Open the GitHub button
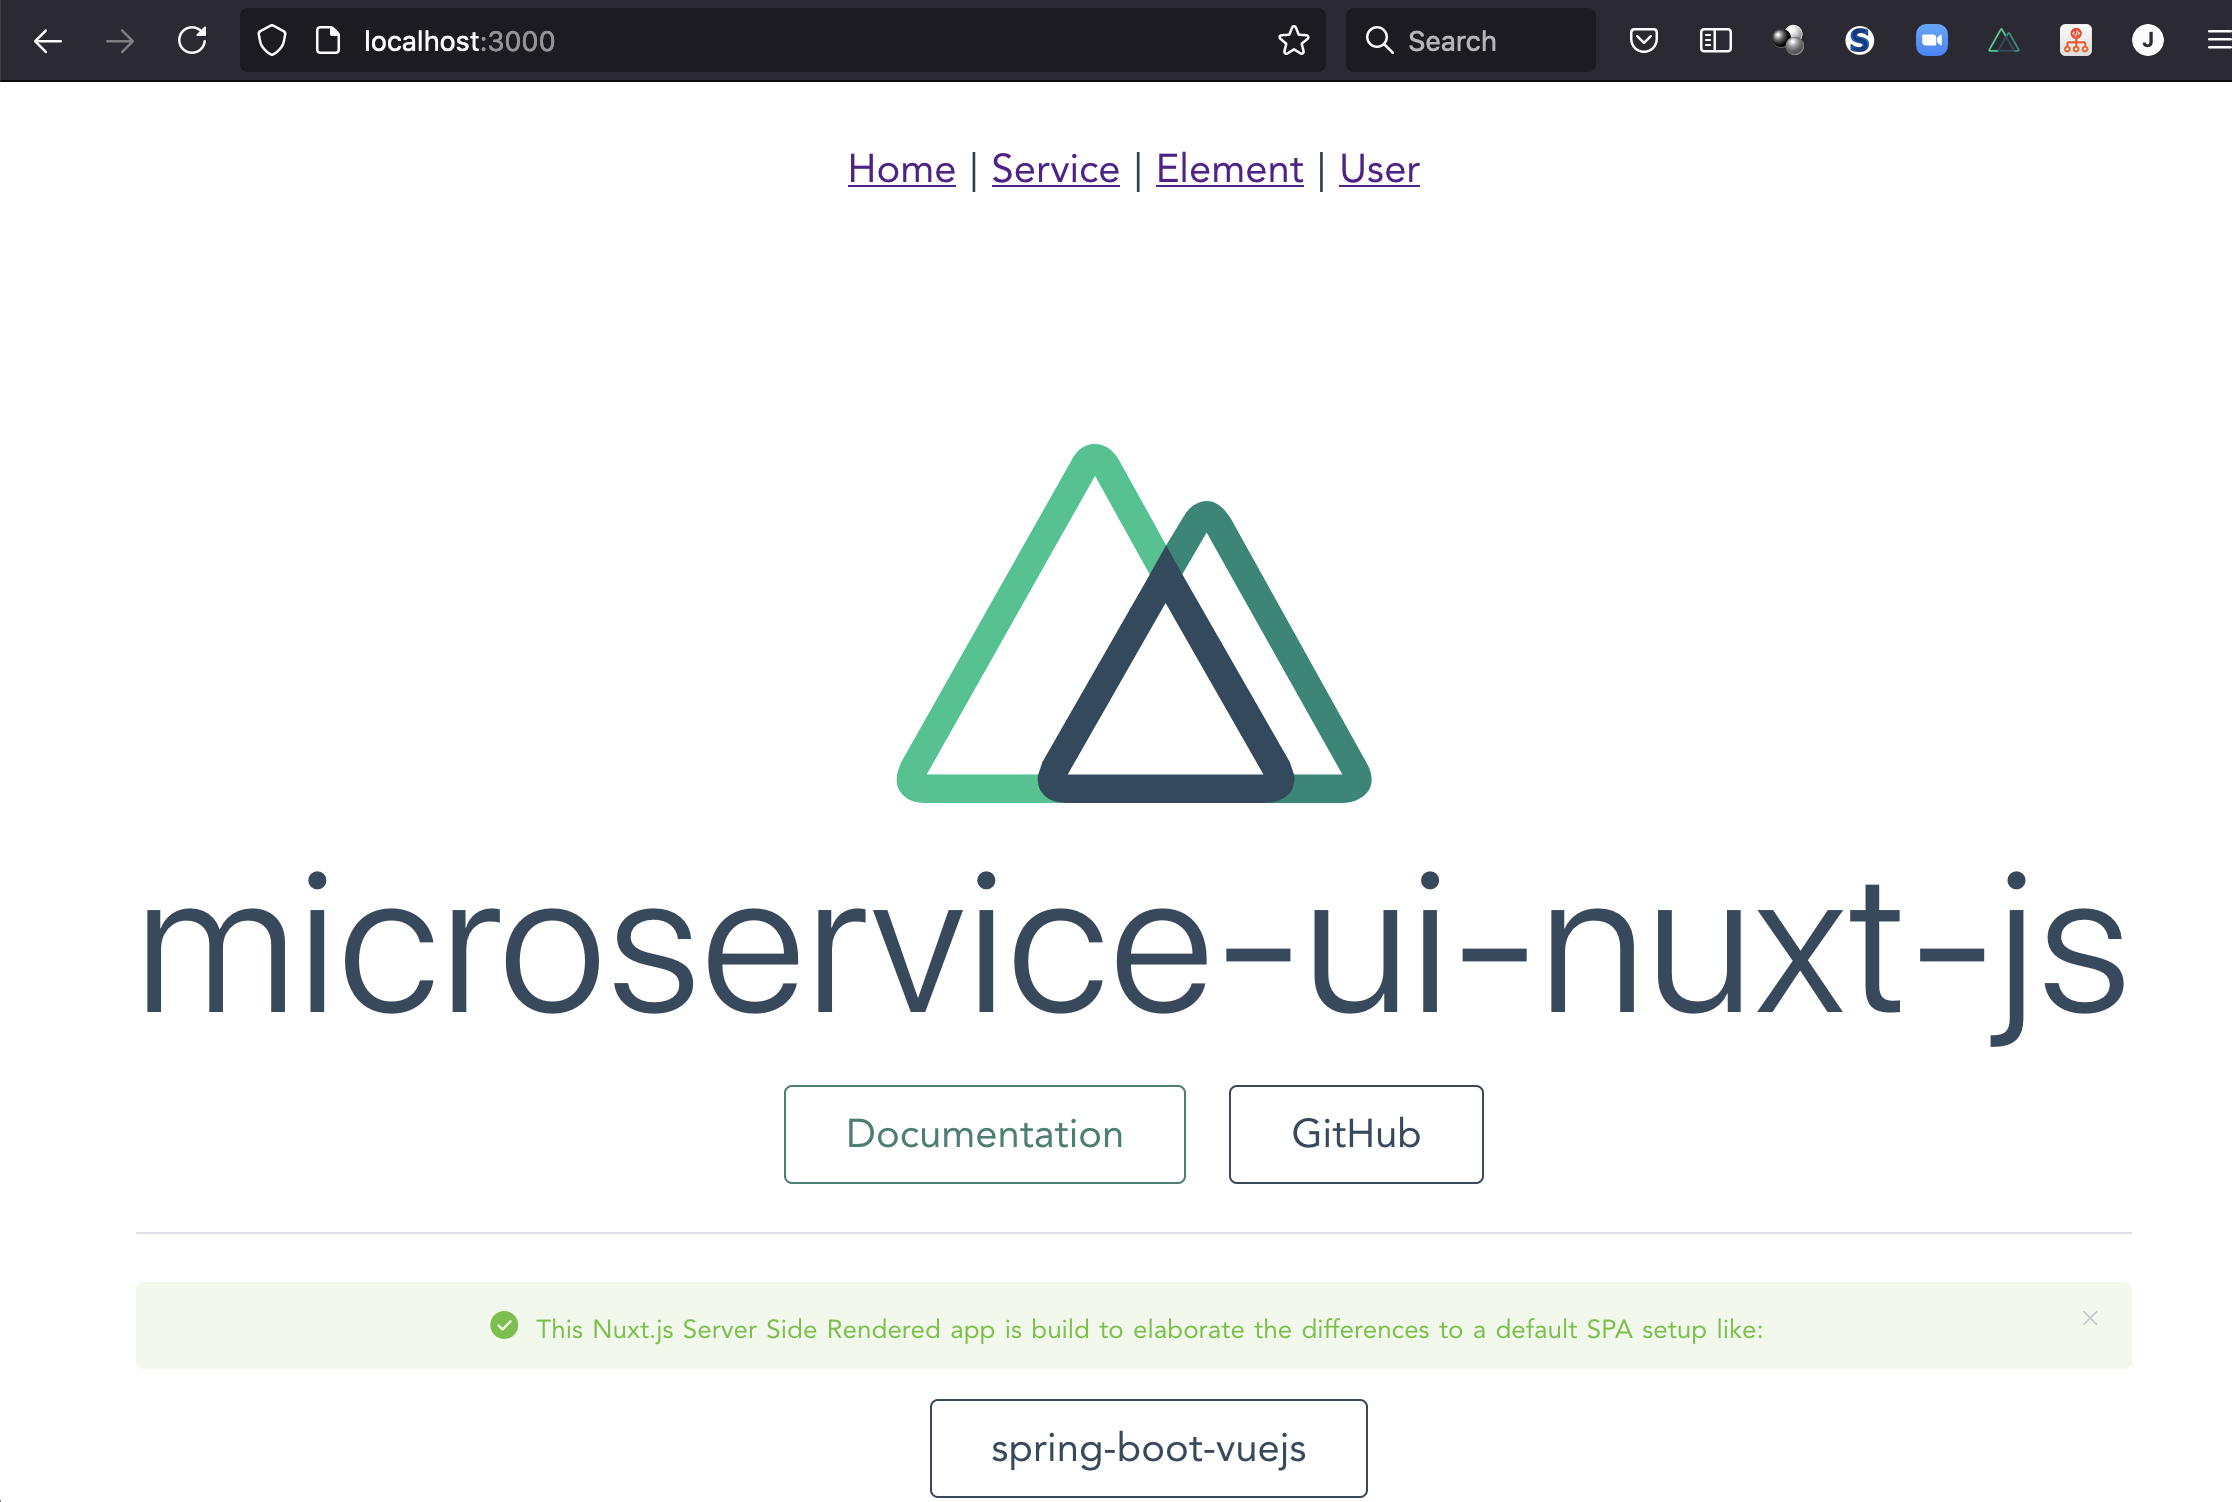 click(x=1355, y=1134)
